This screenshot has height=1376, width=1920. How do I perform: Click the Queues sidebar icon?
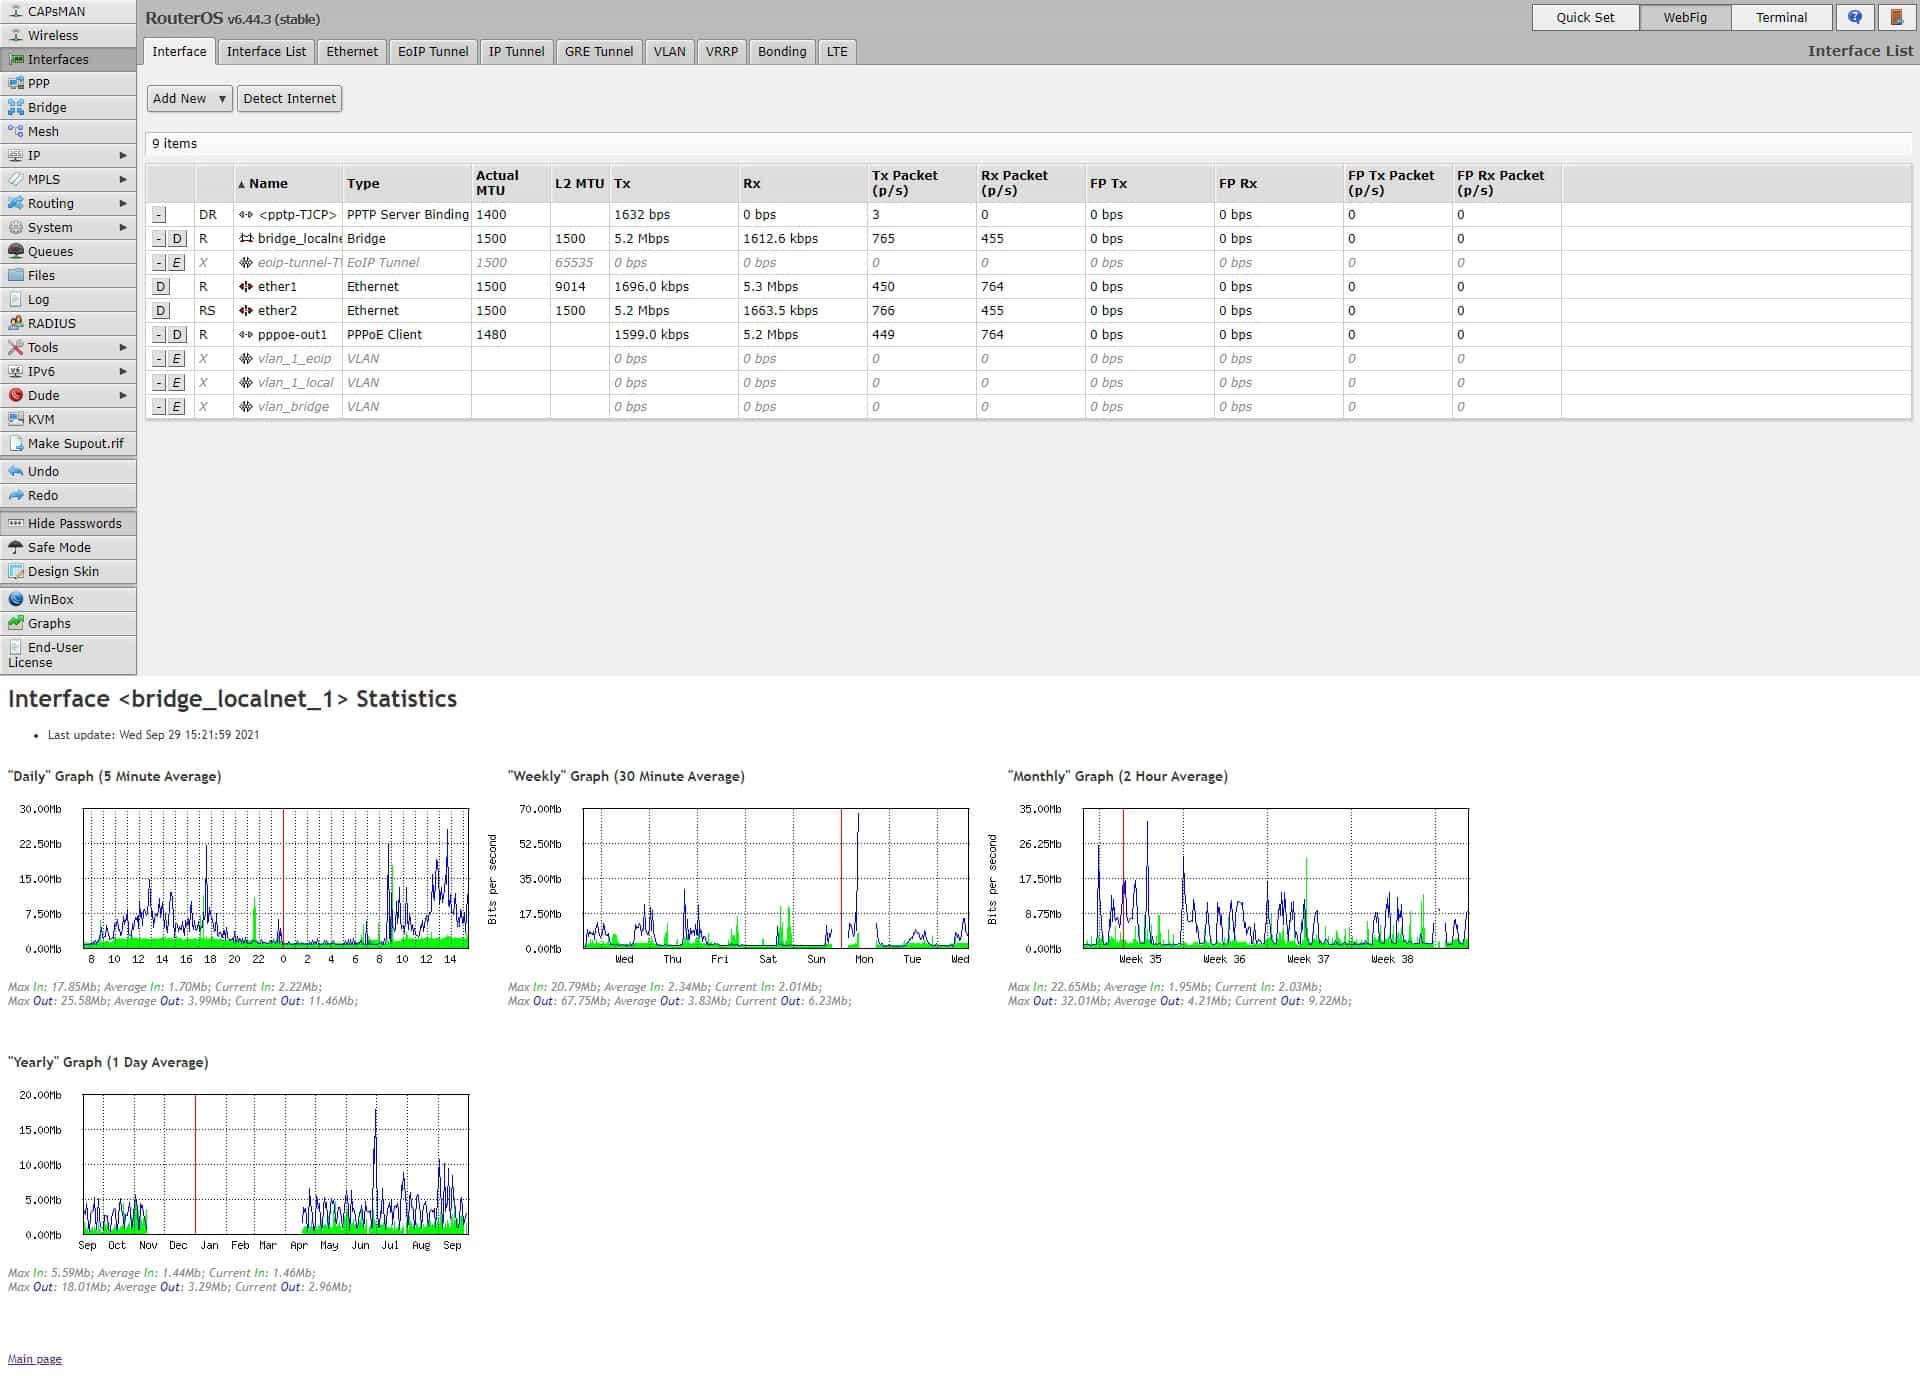[x=16, y=251]
